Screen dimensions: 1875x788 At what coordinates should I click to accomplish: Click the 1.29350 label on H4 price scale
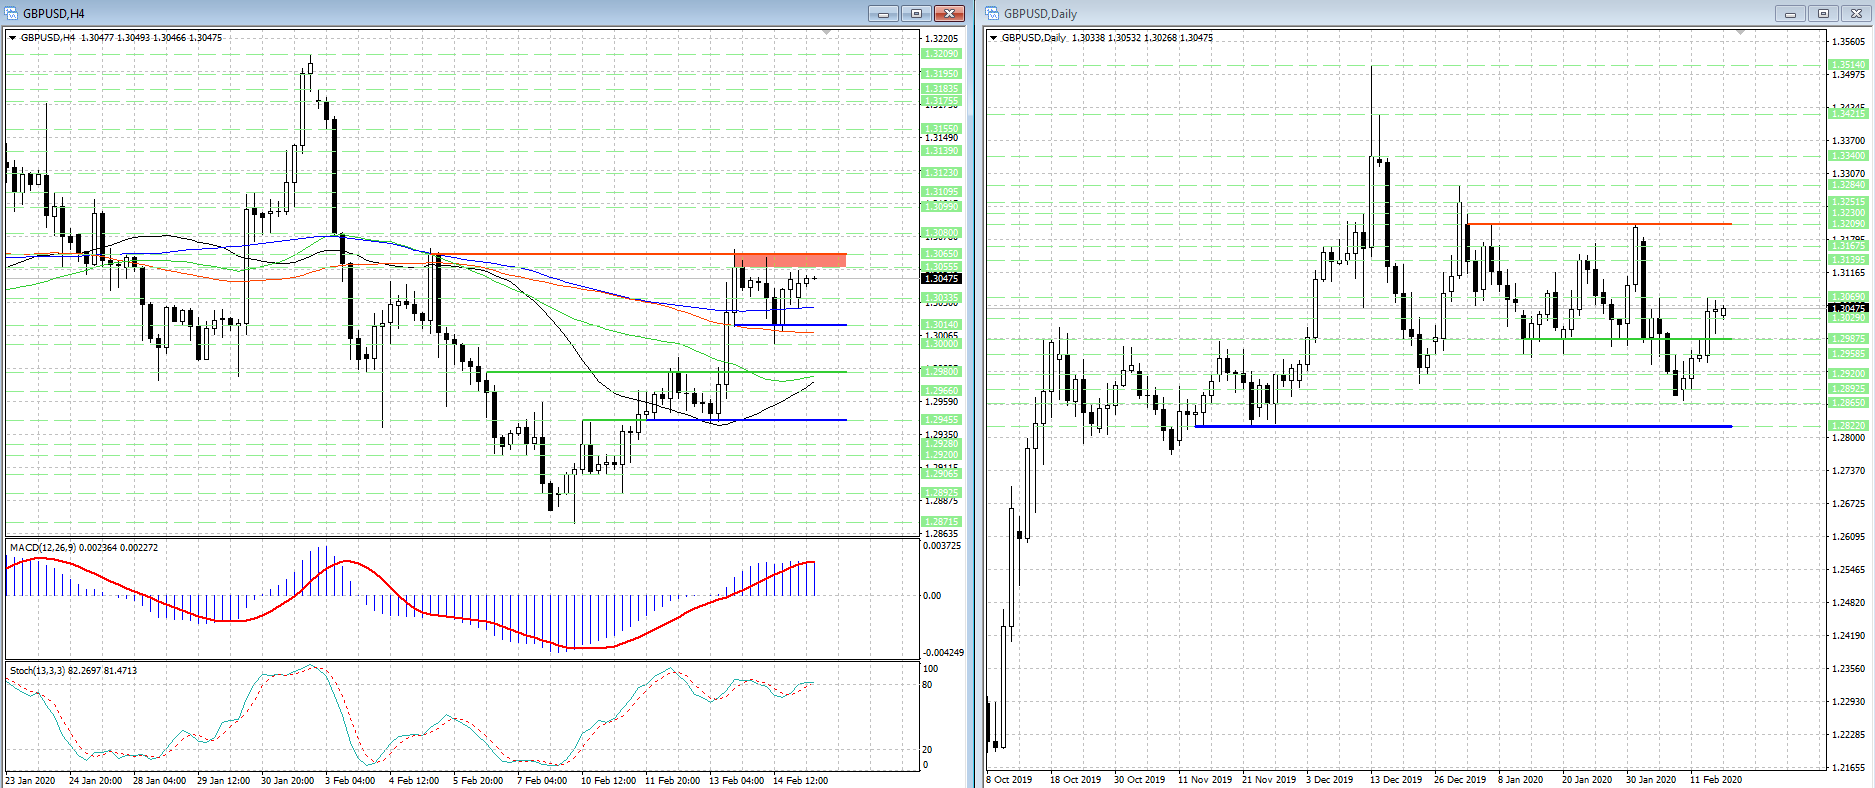(941, 435)
